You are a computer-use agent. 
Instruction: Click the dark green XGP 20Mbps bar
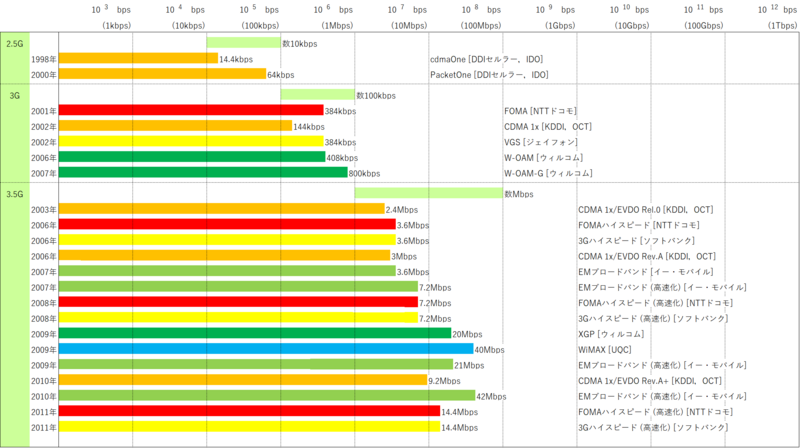[255, 334]
